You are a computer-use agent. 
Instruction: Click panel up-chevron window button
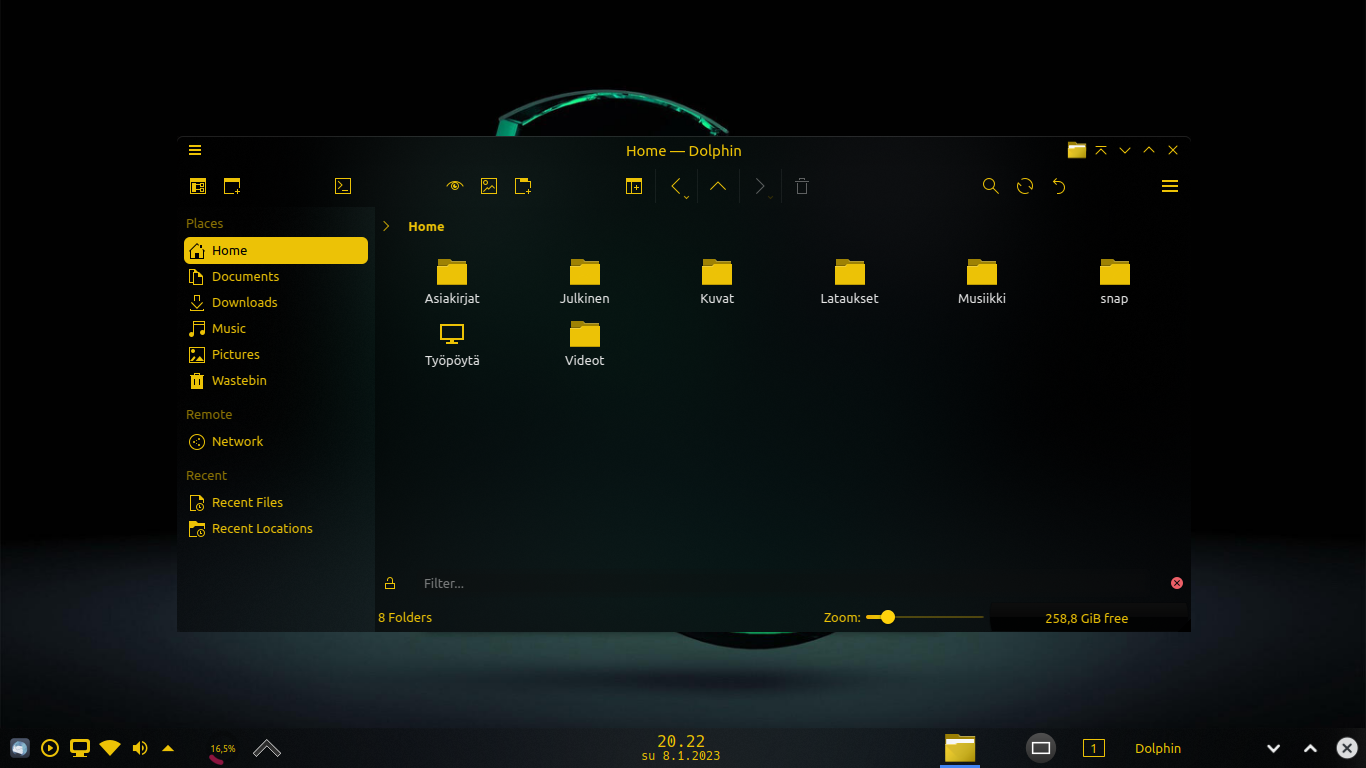1310,748
